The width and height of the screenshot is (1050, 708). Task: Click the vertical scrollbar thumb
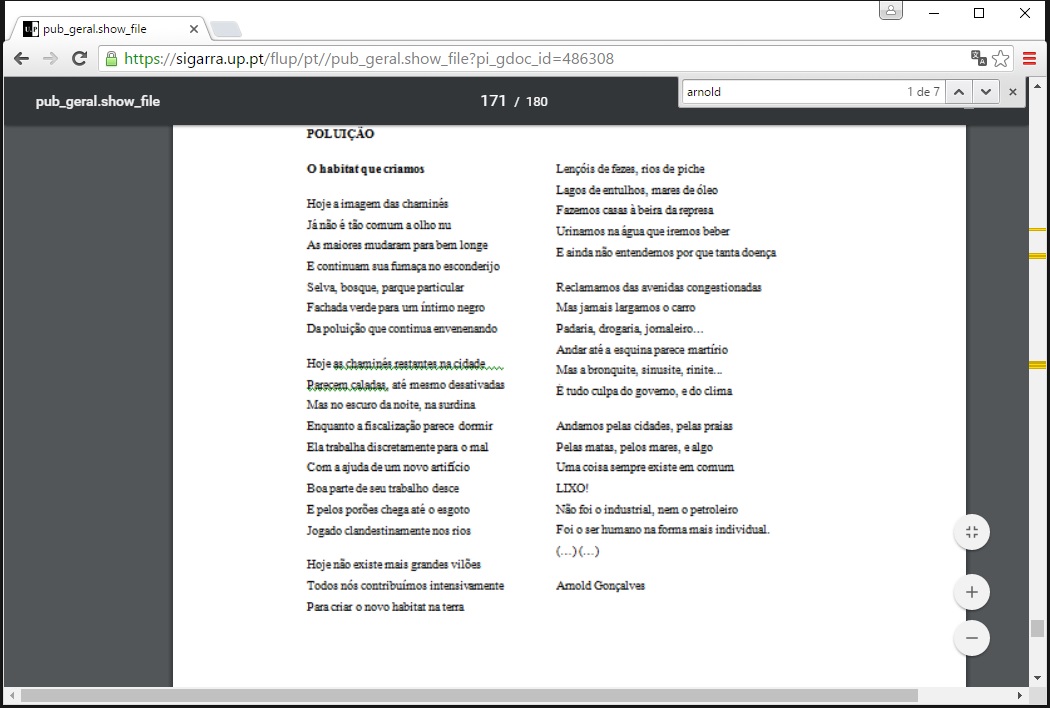[1037, 628]
